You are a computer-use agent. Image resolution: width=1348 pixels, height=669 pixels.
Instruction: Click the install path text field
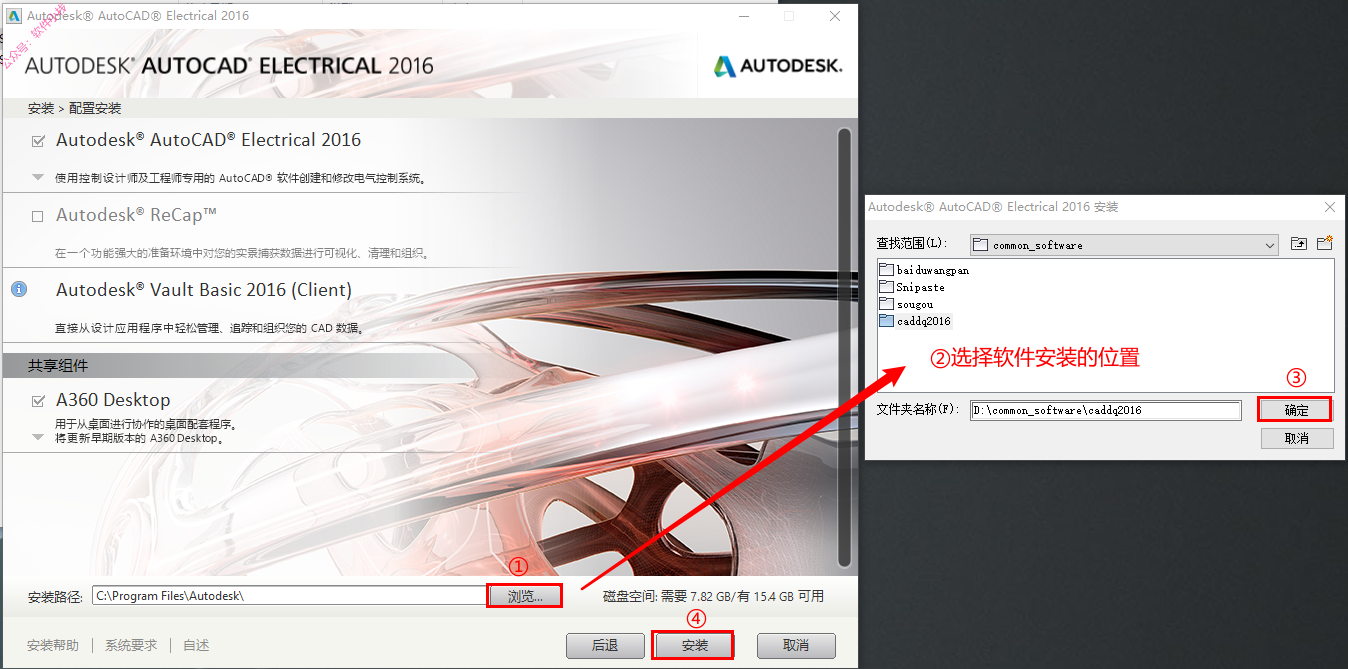tap(288, 596)
